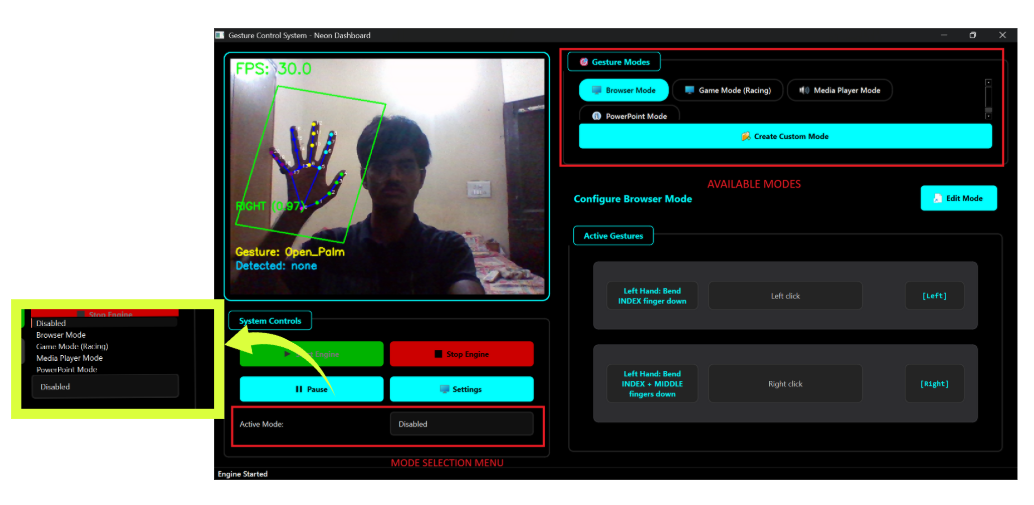1034x505 pixels.
Task: Click the [Left] key binding box
Action: pyautogui.click(x=934, y=296)
